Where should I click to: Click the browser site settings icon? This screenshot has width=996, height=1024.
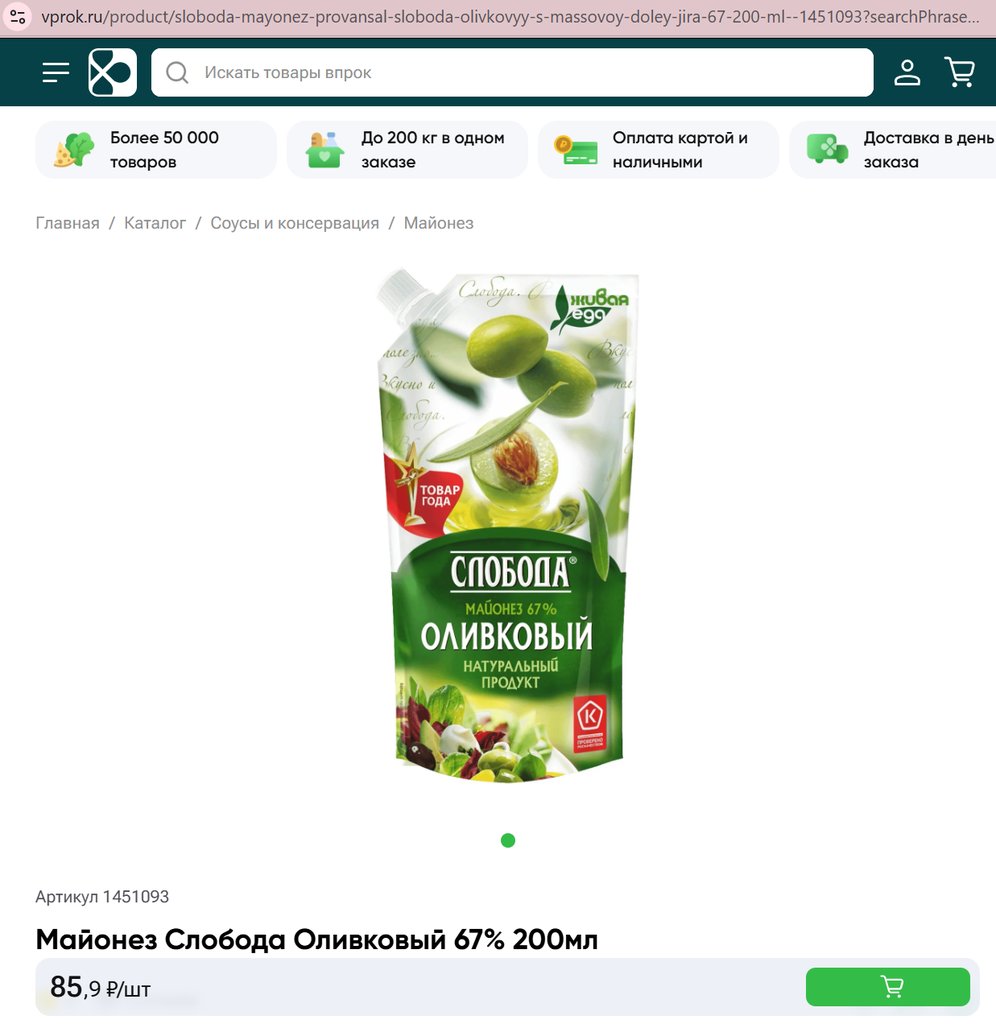click(18, 16)
